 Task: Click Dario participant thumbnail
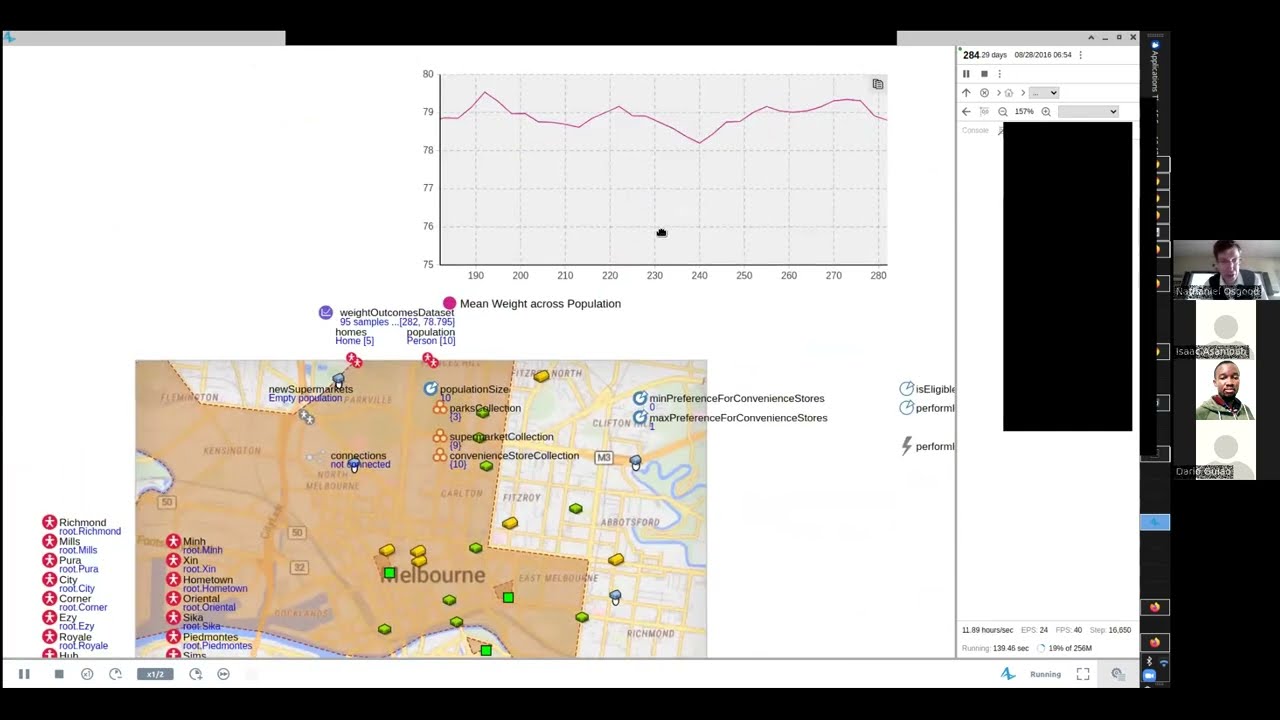pyautogui.click(x=1225, y=449)
